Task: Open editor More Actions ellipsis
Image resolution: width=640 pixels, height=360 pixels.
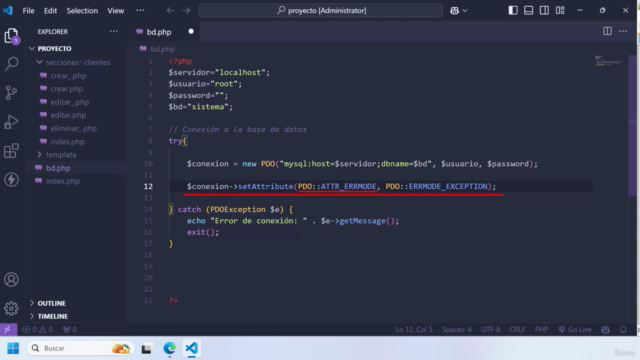Action: coord(623,31)
